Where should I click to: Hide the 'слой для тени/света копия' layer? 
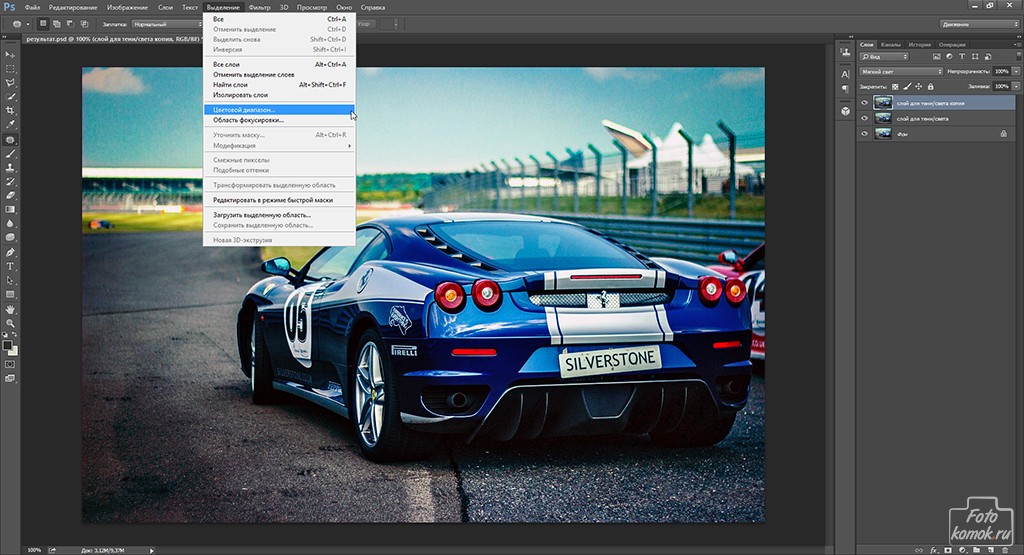pyautogui.click(x=865, y=103)
